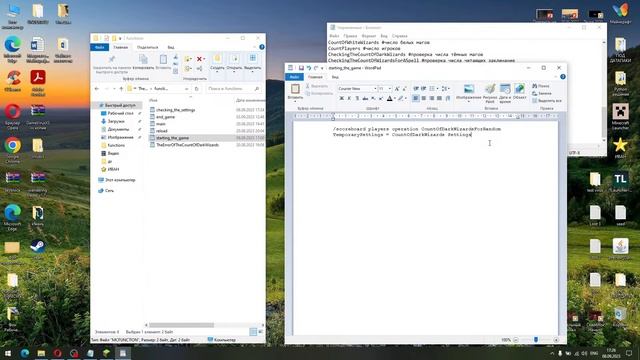Click Zoom out minus in WordPad status bar

(x=516, y=340)
